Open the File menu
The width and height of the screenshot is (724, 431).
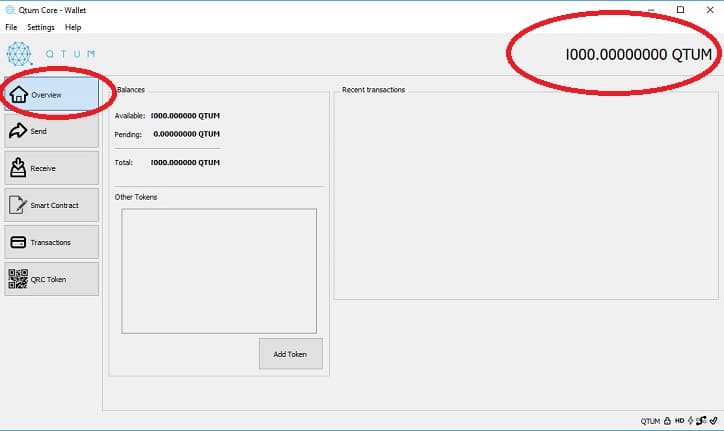click(x=11, y=27)
